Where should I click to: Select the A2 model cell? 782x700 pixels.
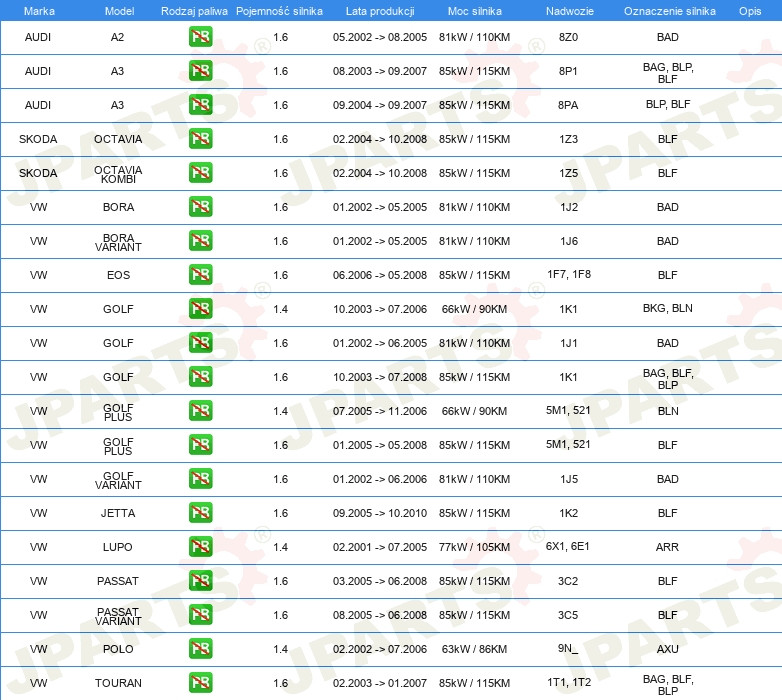(x=117, y=37)
